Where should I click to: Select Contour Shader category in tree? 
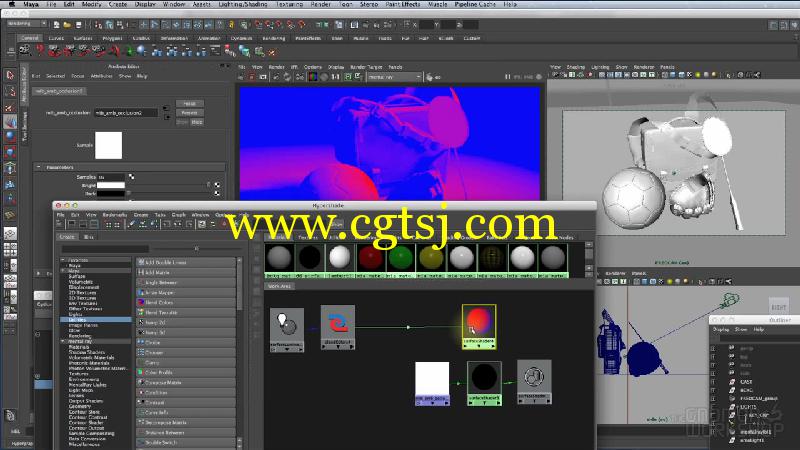tap(86, 422)
